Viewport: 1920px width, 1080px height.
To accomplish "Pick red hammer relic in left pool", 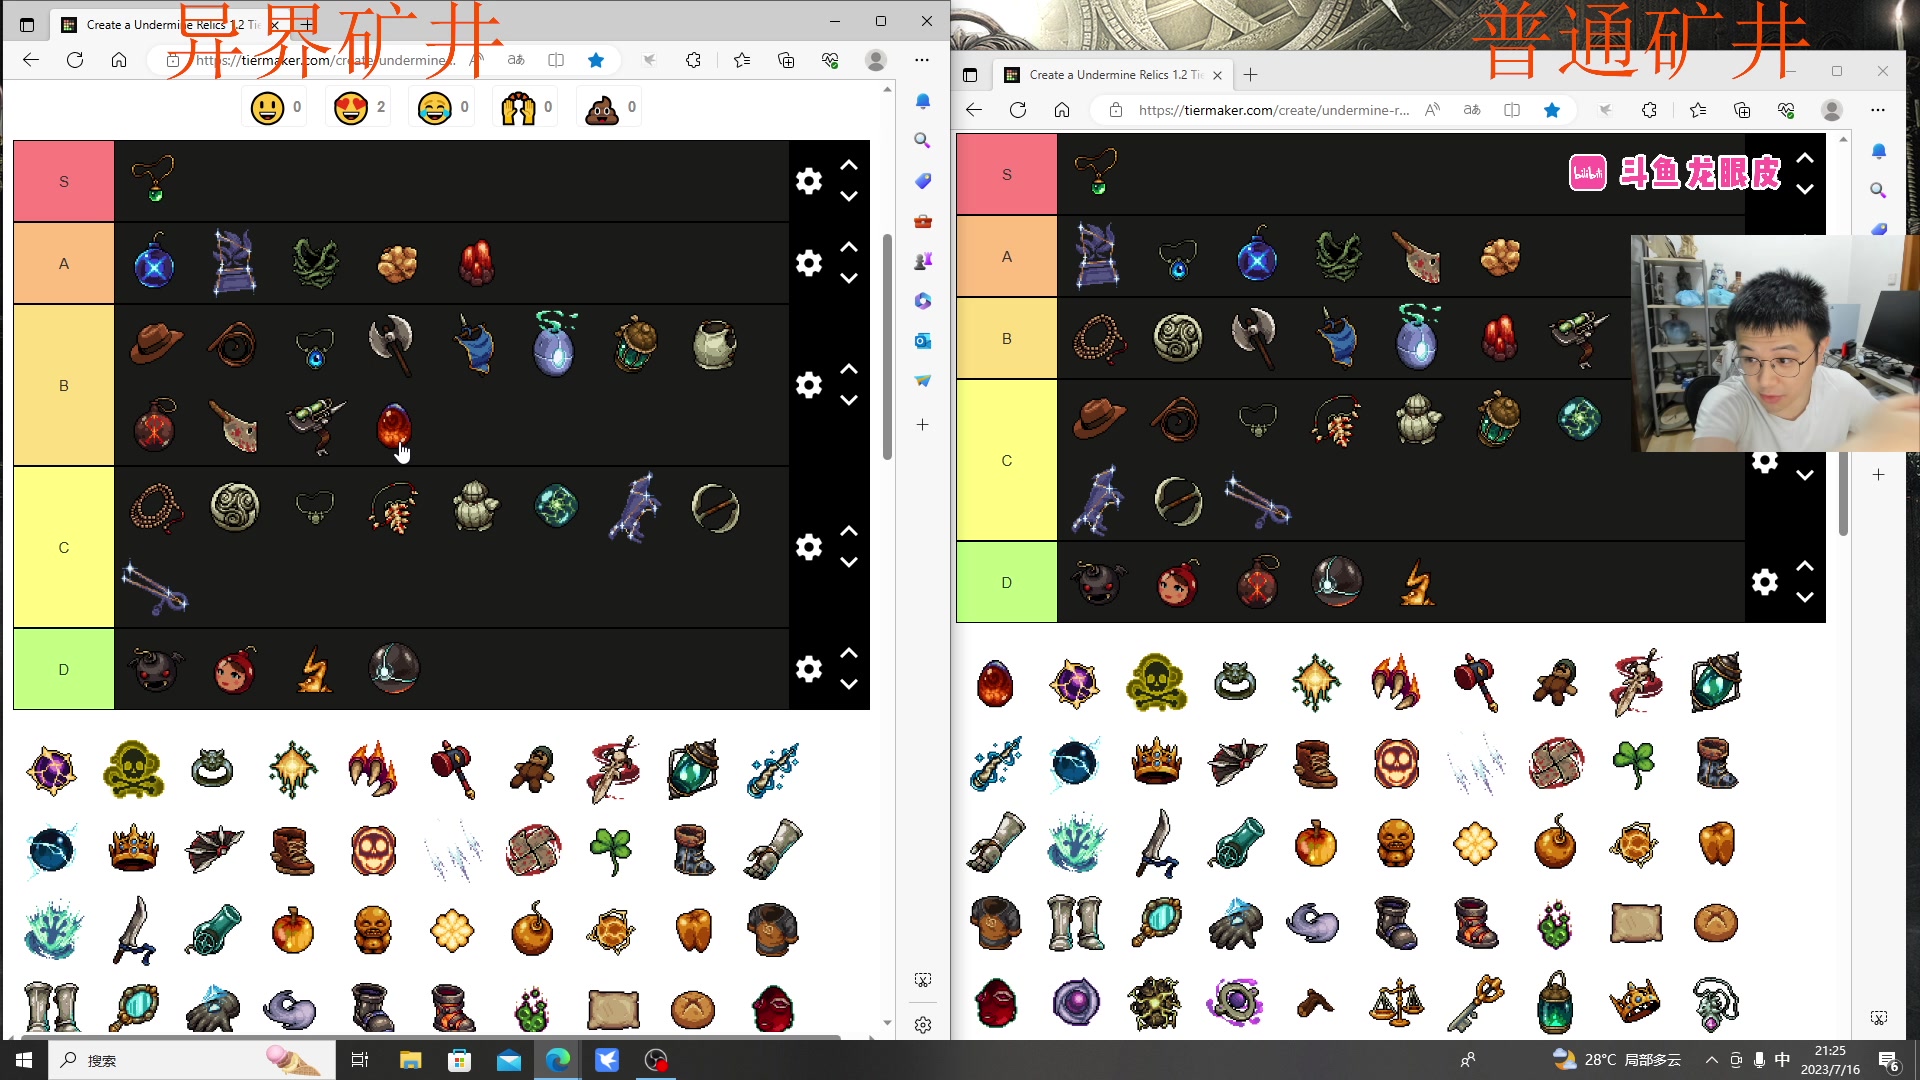I will (453, 769).
